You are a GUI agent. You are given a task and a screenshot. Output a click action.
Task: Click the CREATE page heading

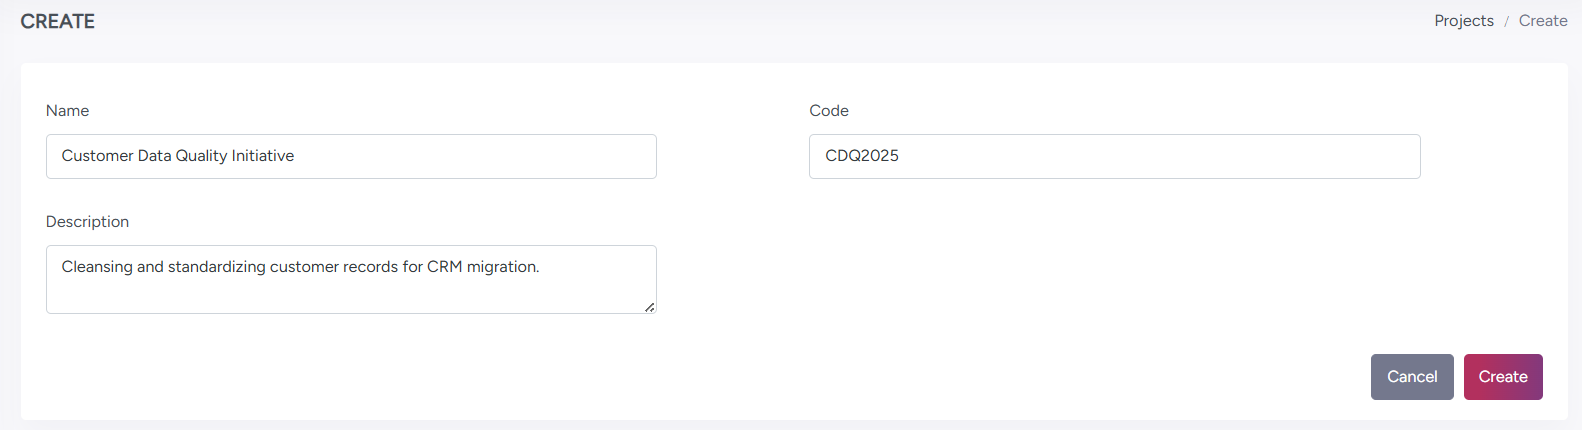(57, 21)
